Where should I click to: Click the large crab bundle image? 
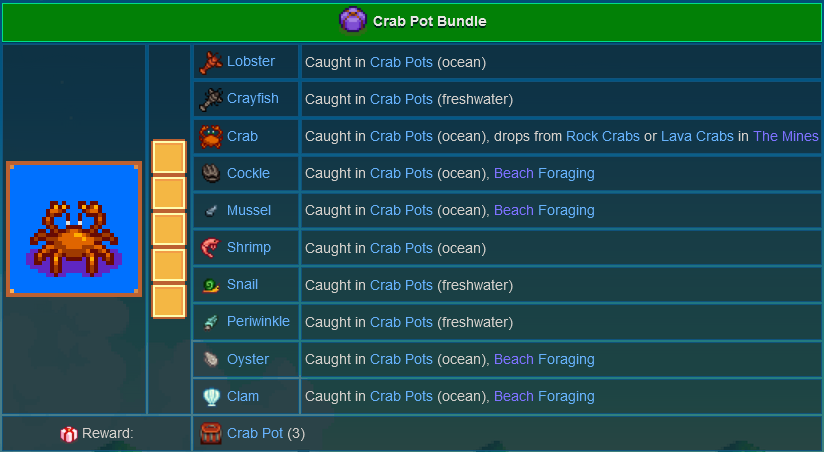click(74, 229)
